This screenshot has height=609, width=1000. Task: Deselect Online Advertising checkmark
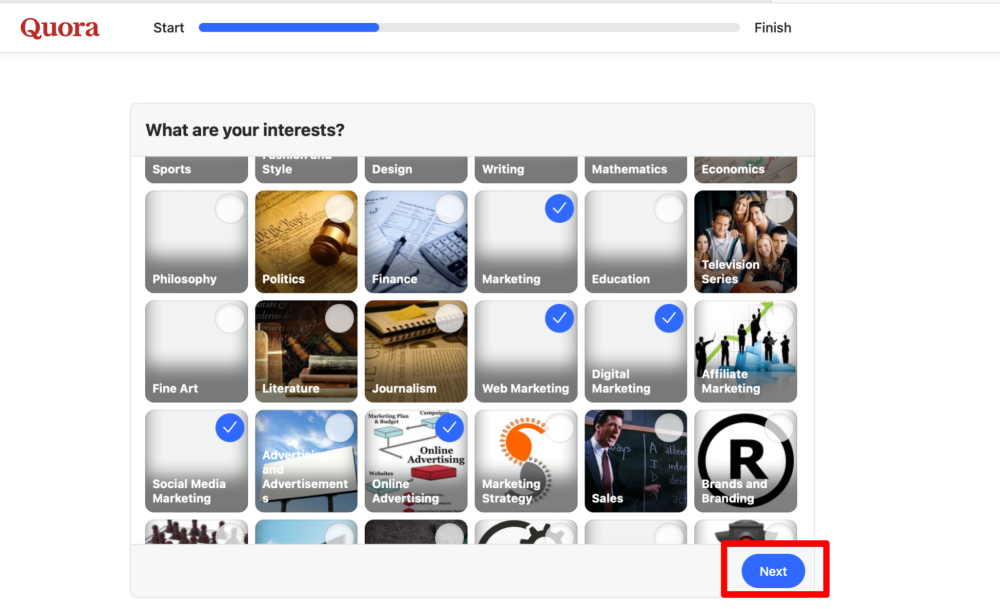tap(450, 428)
